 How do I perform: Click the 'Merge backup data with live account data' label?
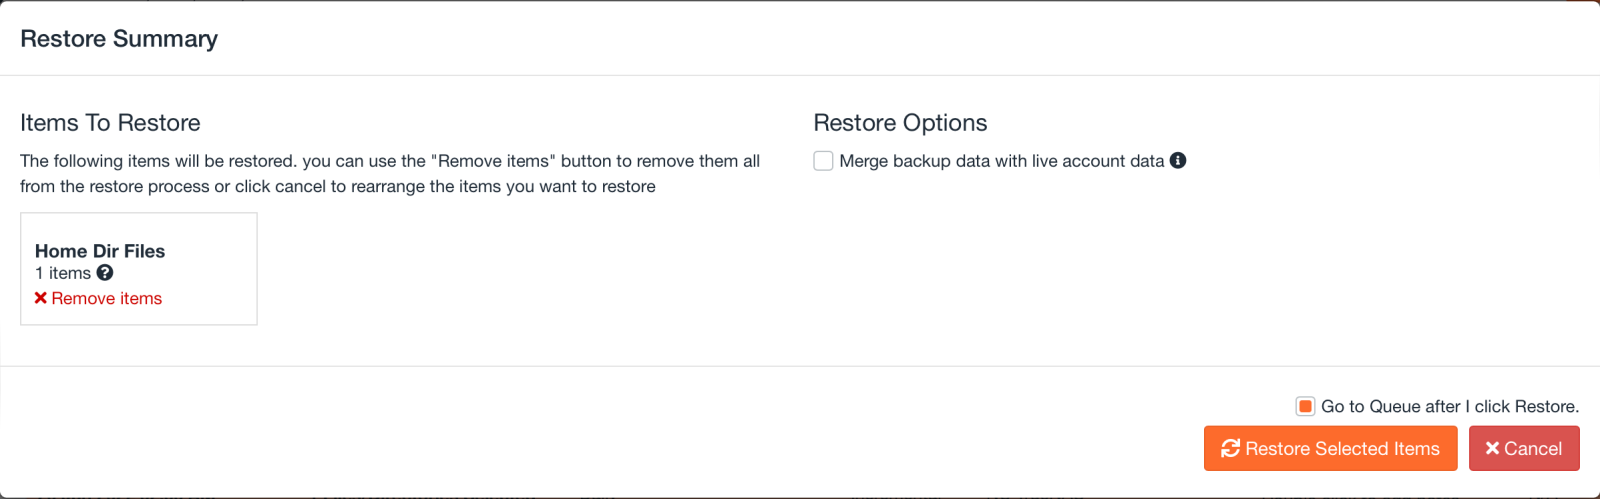point(1001,161)
